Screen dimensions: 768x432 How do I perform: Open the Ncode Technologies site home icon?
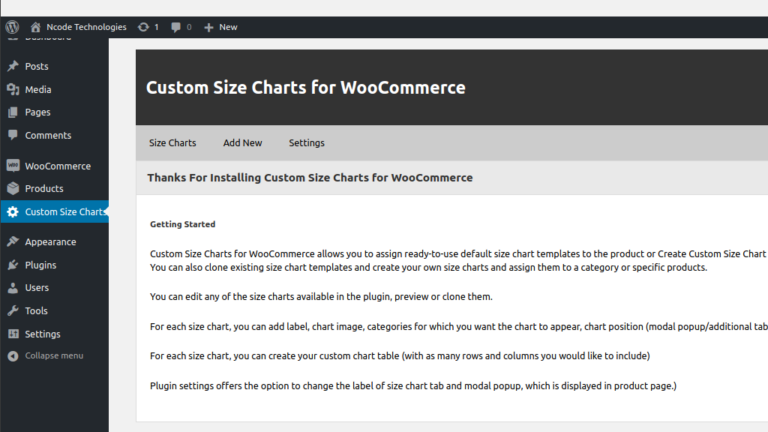(36, 27)
